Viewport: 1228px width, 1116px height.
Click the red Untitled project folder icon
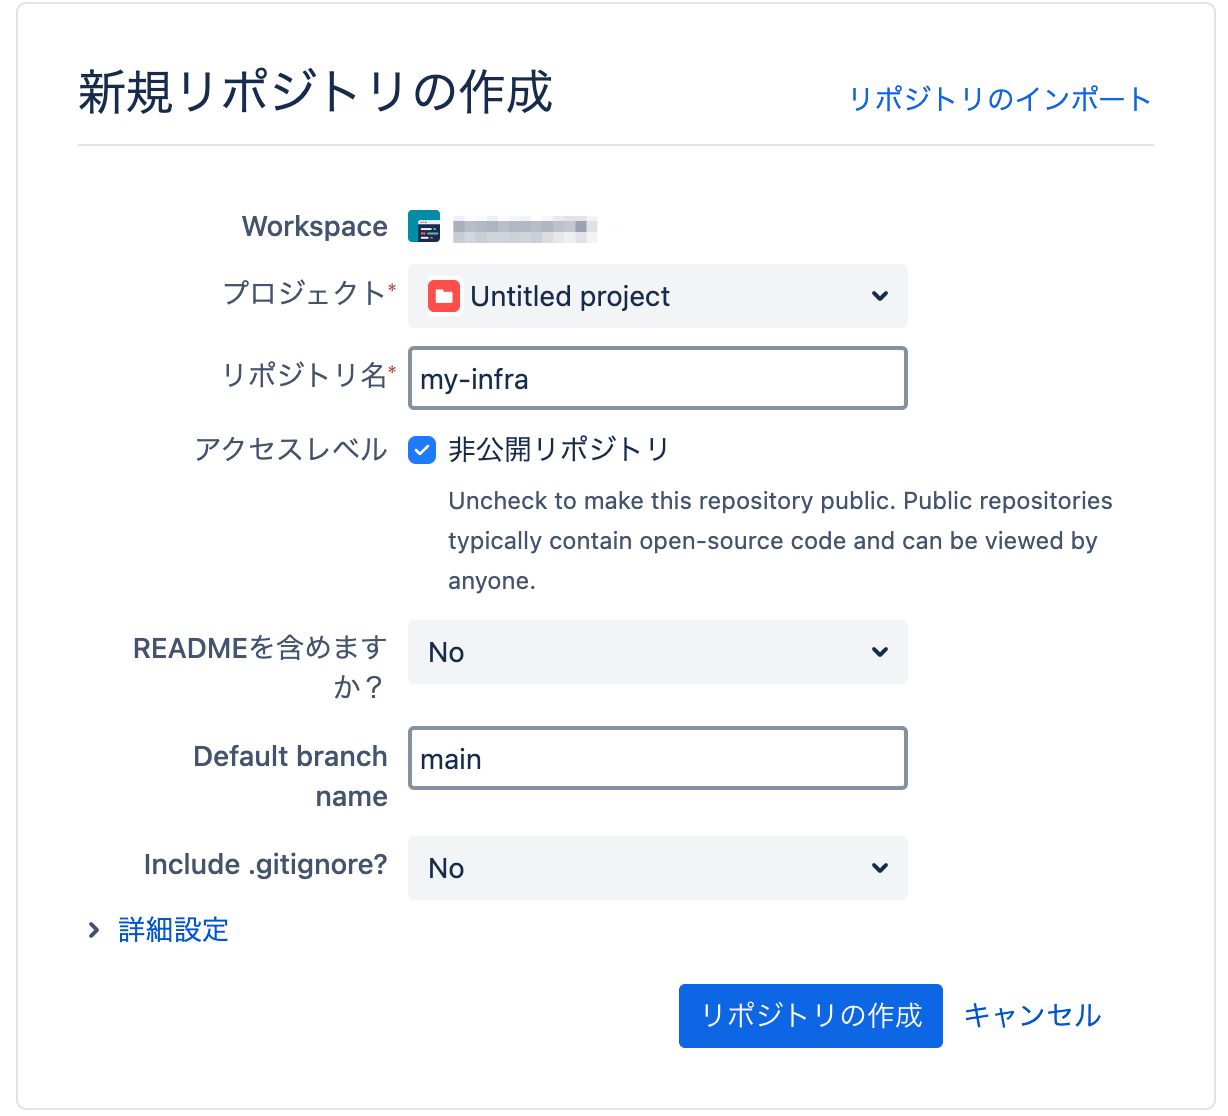click(x=444, y=296)
